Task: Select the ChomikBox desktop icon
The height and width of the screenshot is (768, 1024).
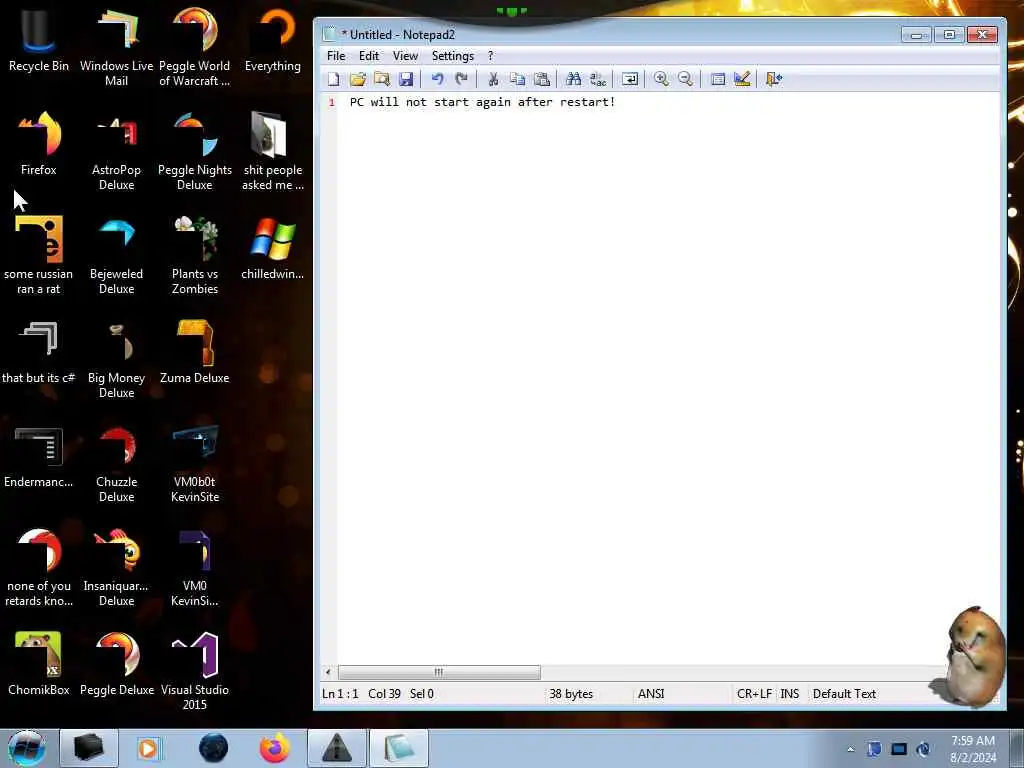Action: [x=39, y=664]
